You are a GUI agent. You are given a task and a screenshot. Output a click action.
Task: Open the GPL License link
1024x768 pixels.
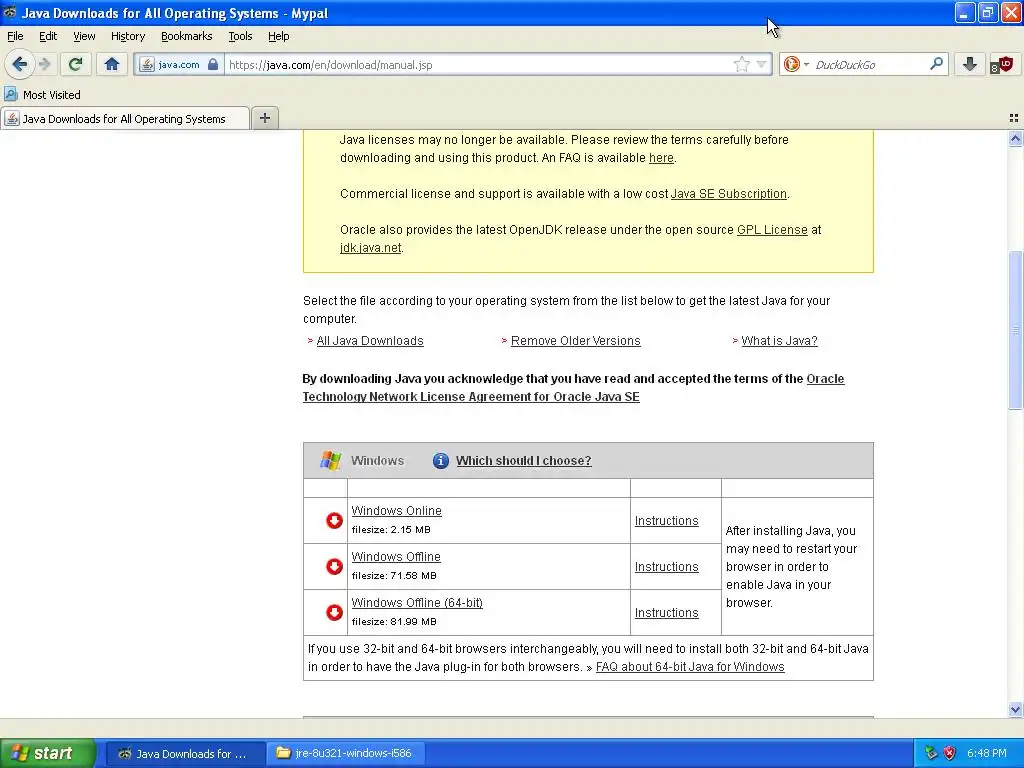[x=772, y=230]
